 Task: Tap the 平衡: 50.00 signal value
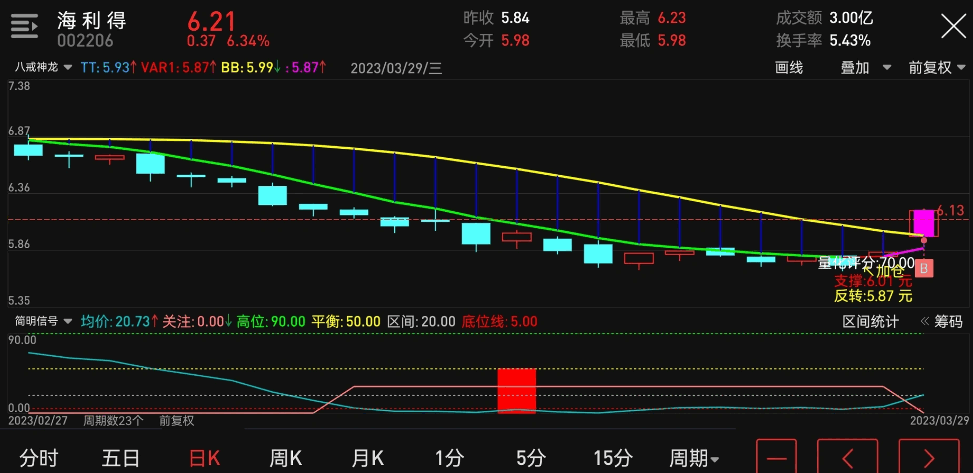346,322
